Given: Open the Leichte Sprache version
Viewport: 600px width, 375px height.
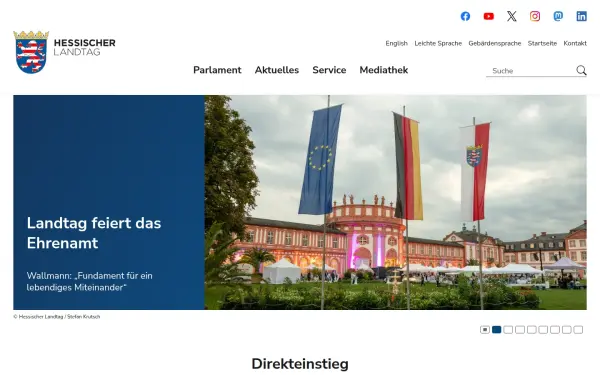Looking at the screenshot, I should point(438,43).
